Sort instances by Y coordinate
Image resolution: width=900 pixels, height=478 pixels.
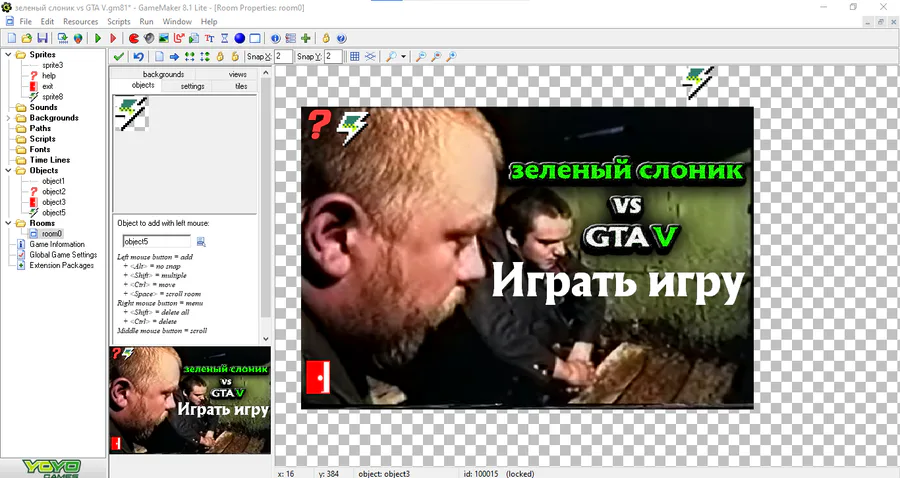pyautogui.click(x=204, y=56)
